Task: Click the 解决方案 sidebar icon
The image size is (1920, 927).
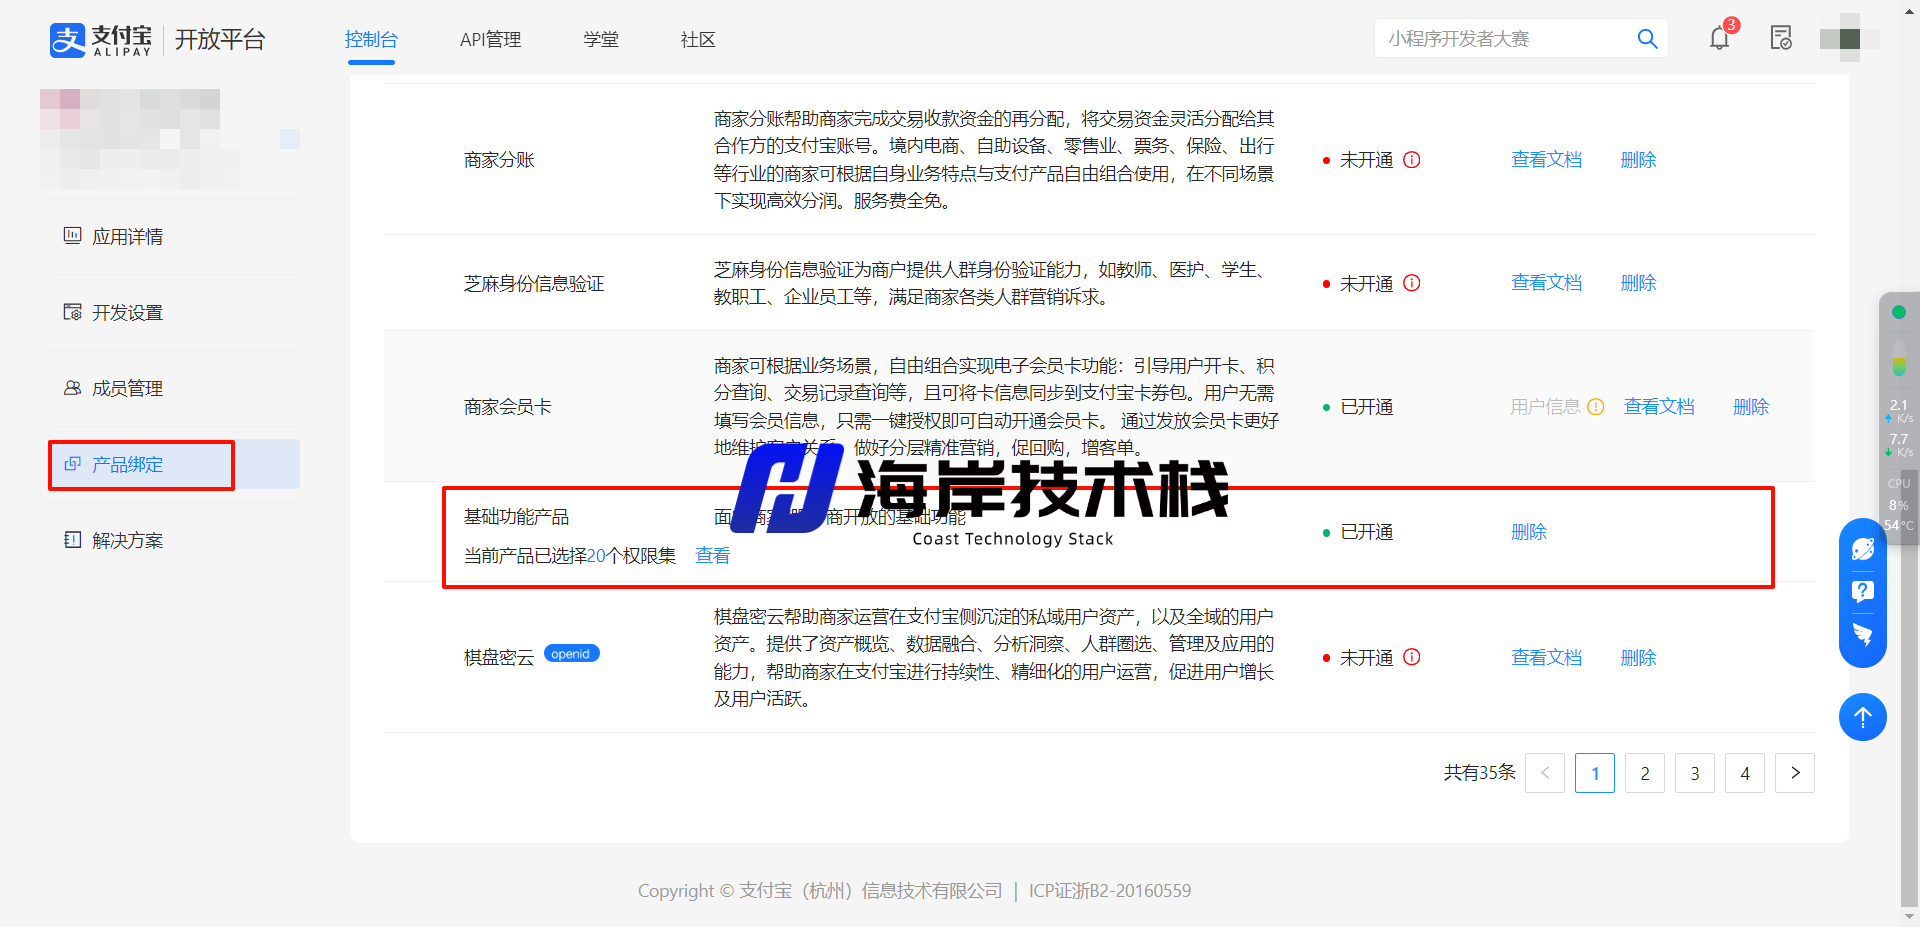Action: click(x=72, y=540)
